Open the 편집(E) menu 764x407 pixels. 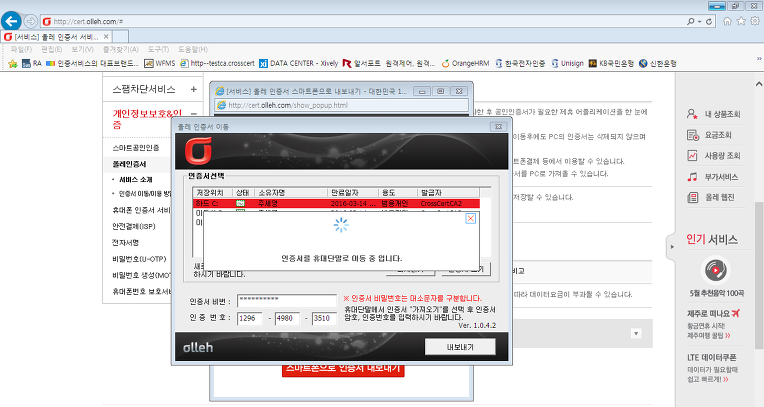click(x=52, y=50)
